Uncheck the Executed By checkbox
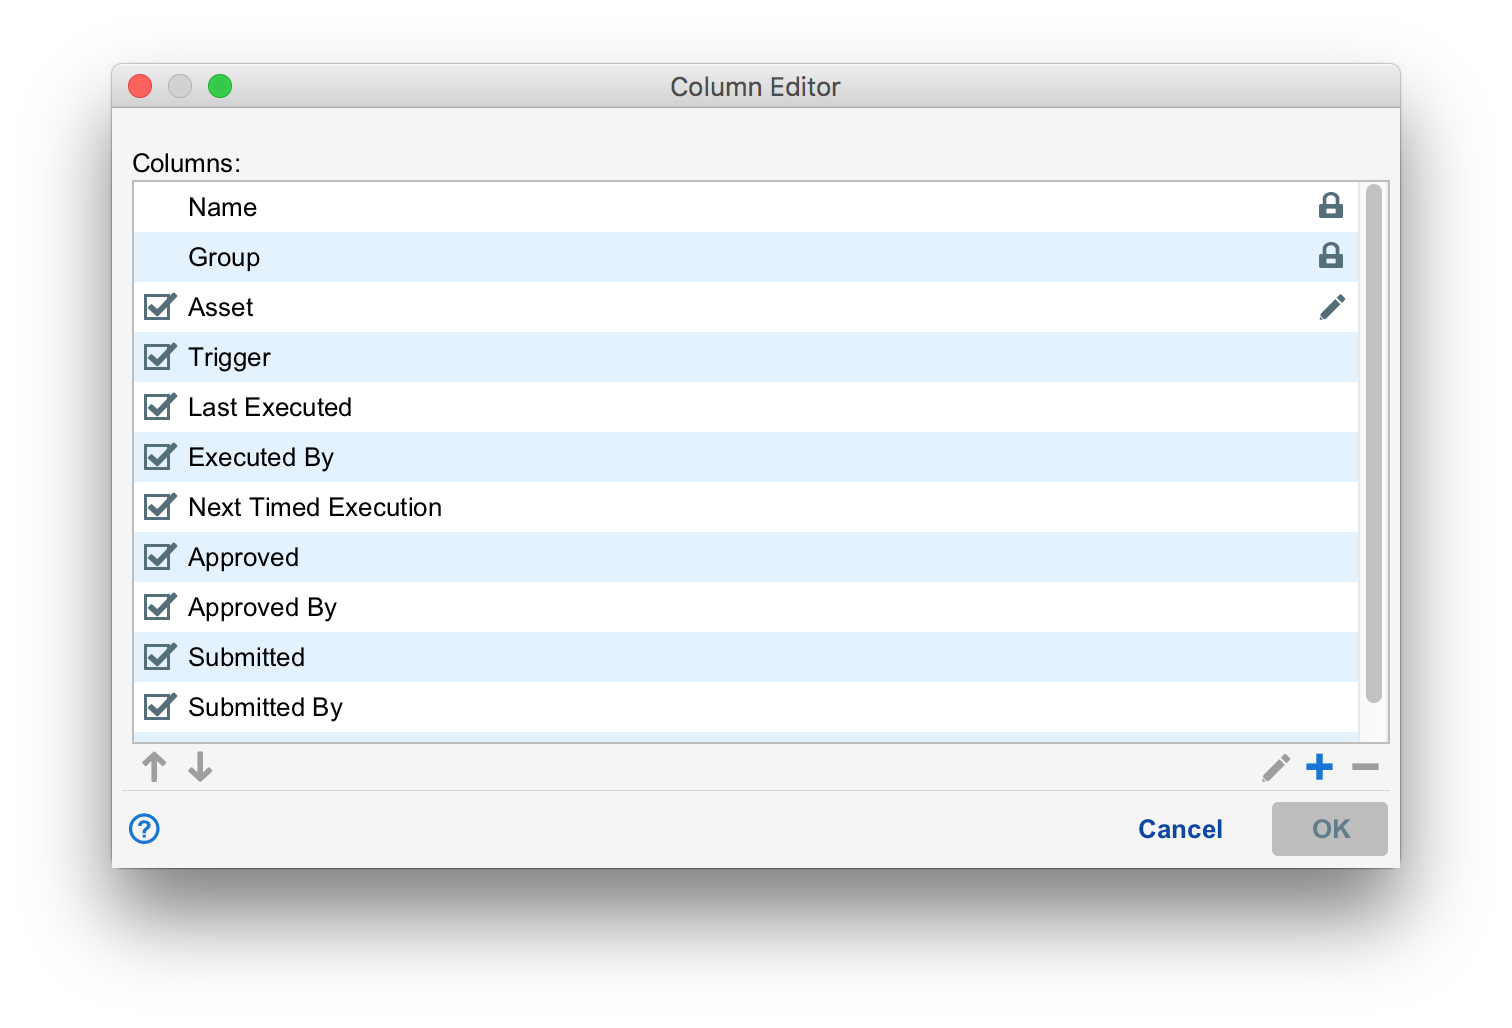Image resolution: width=1512 pixels, height=1028 pixels. (x=159, y=457)
